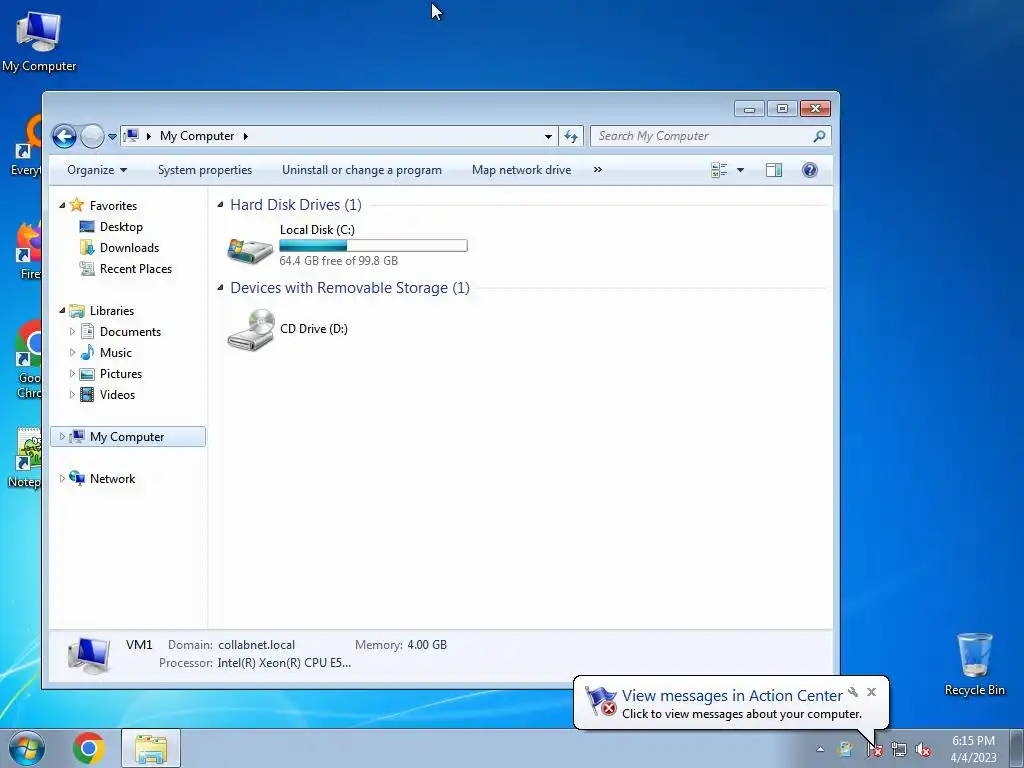The width and height of the screenshot is (1024, 768).
Task: Open the Pictures library
Action: (121, 374)
